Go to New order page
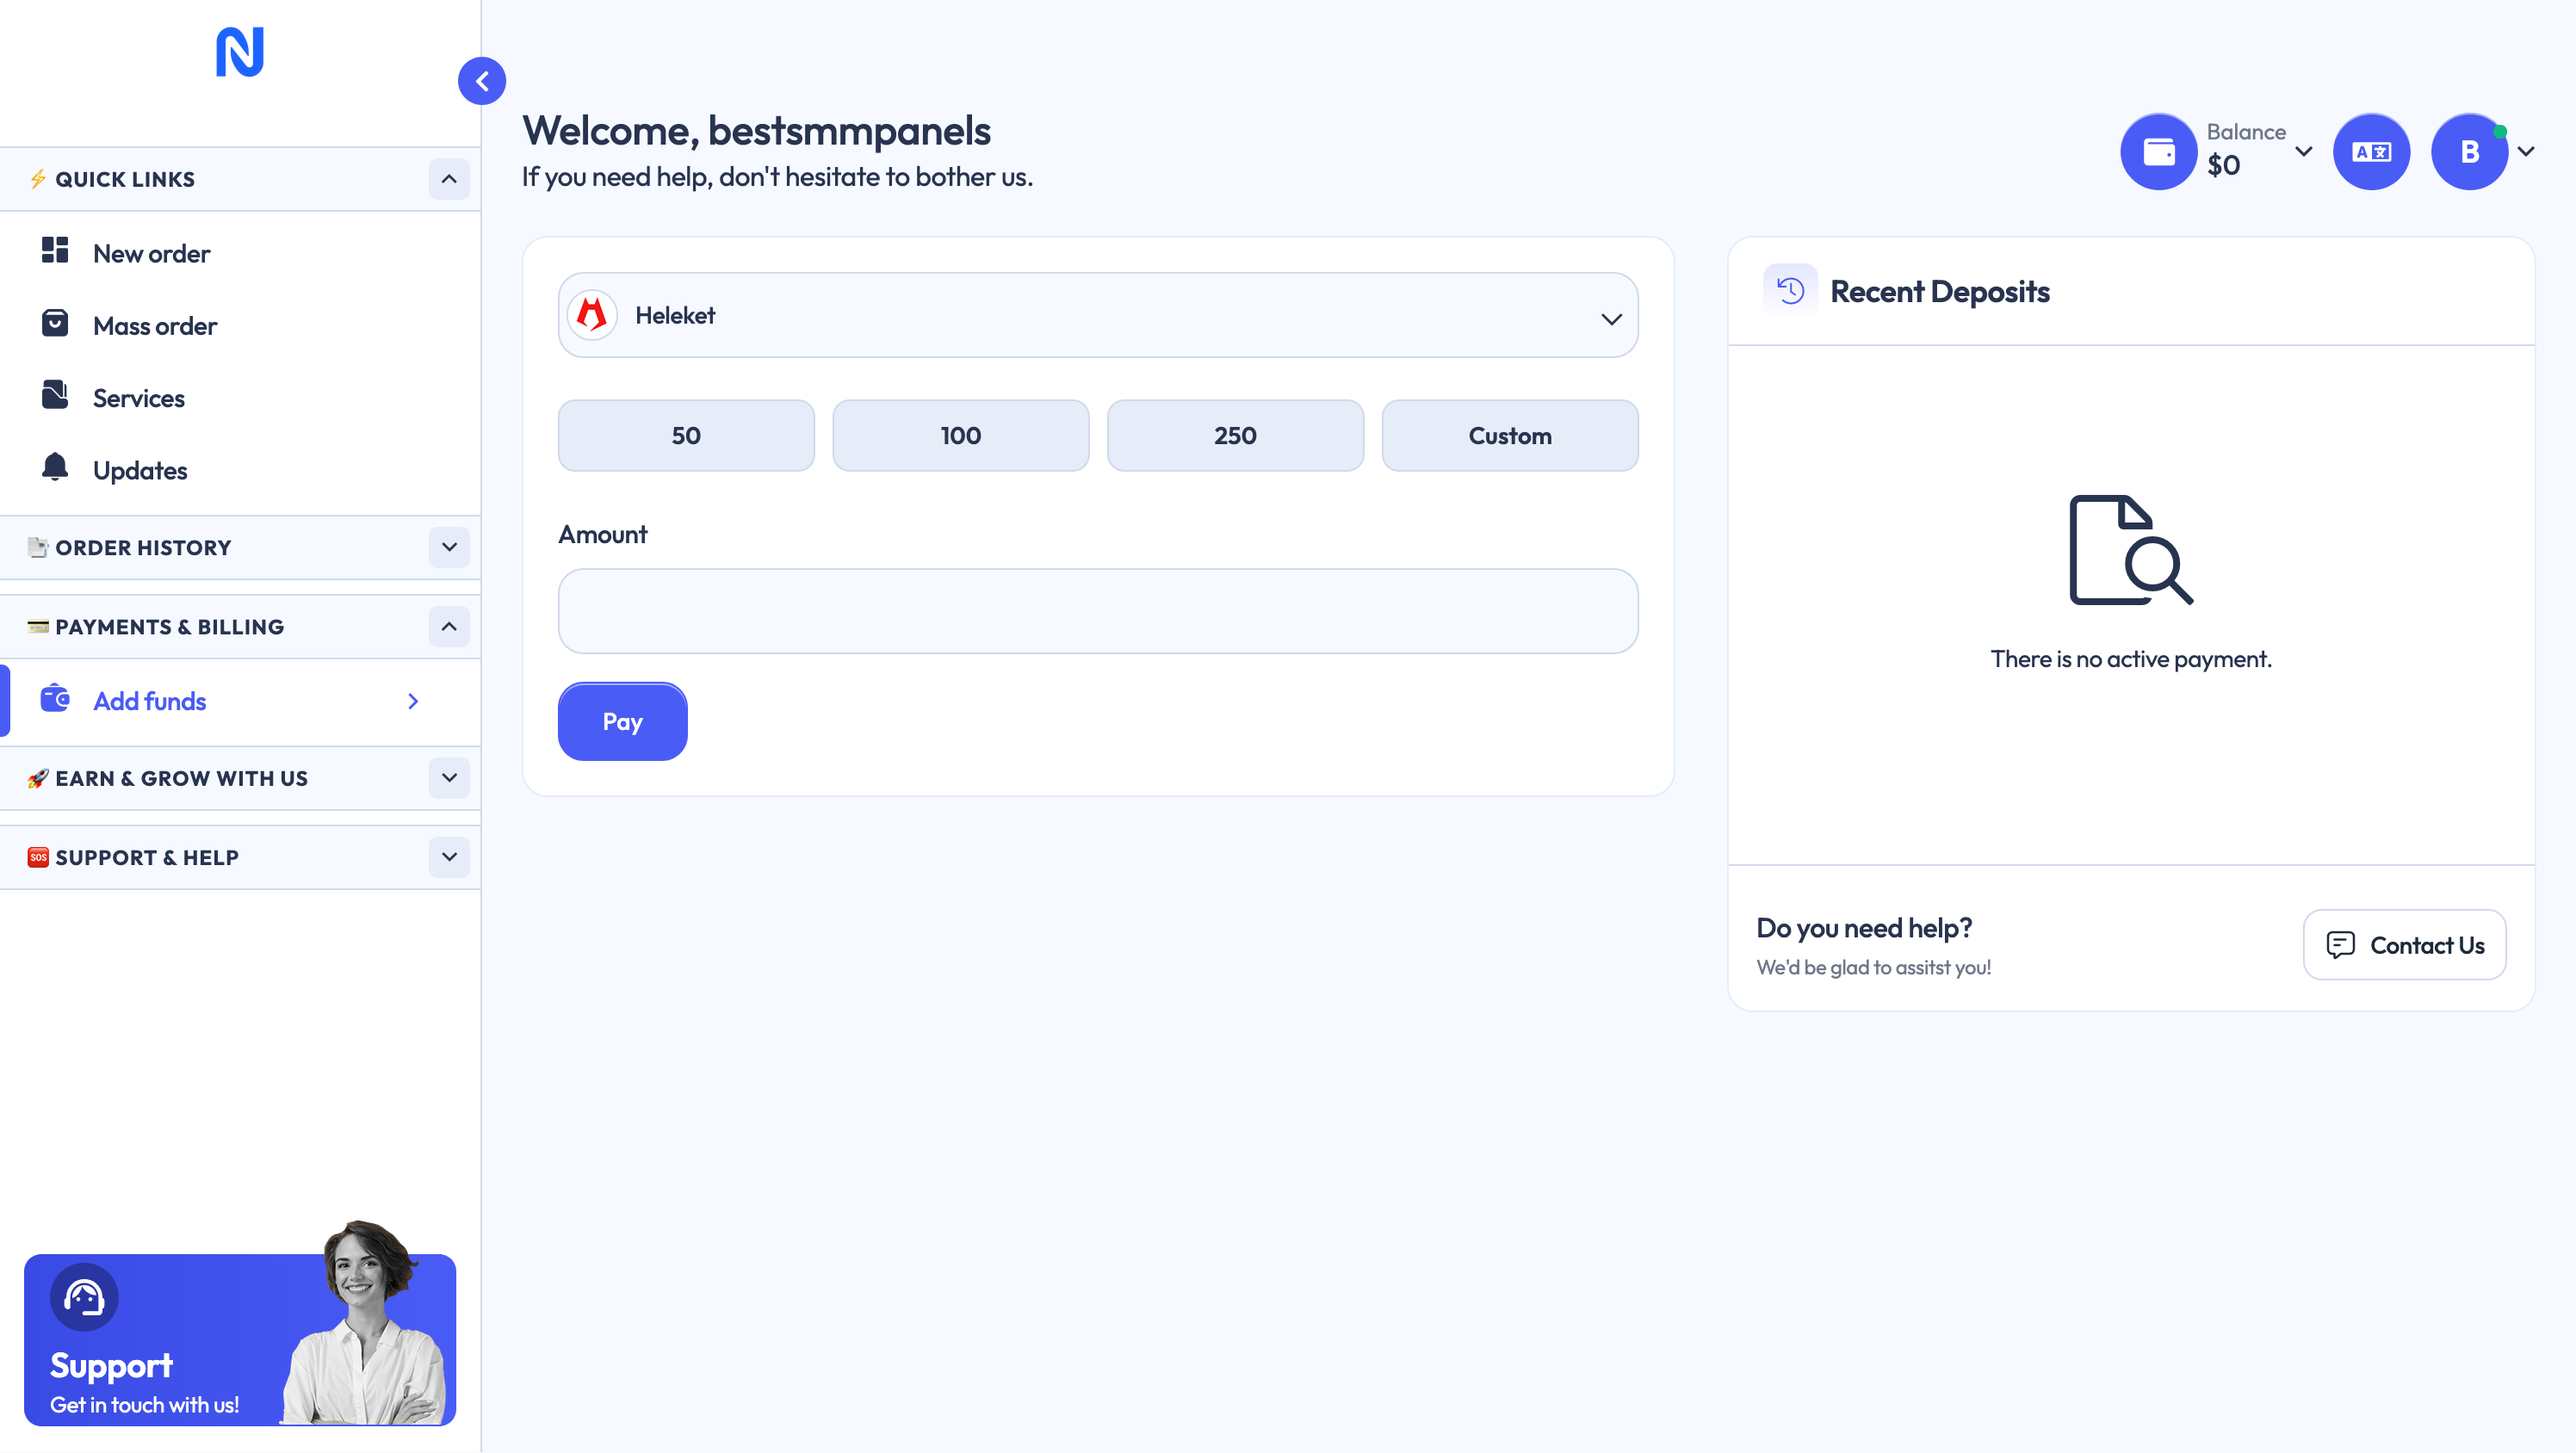Viewport: 2576px width, 1453px height. tap(151, 254)
